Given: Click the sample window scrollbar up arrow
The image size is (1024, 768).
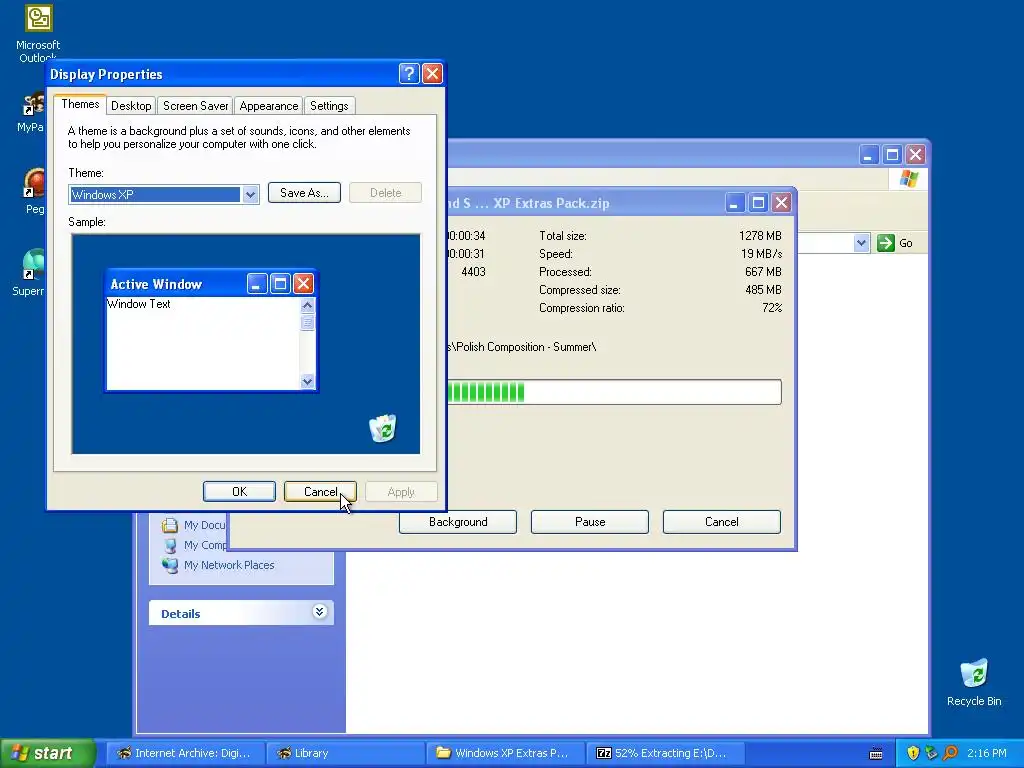Looking at the screenshot, I should click(x=308, y=305).
